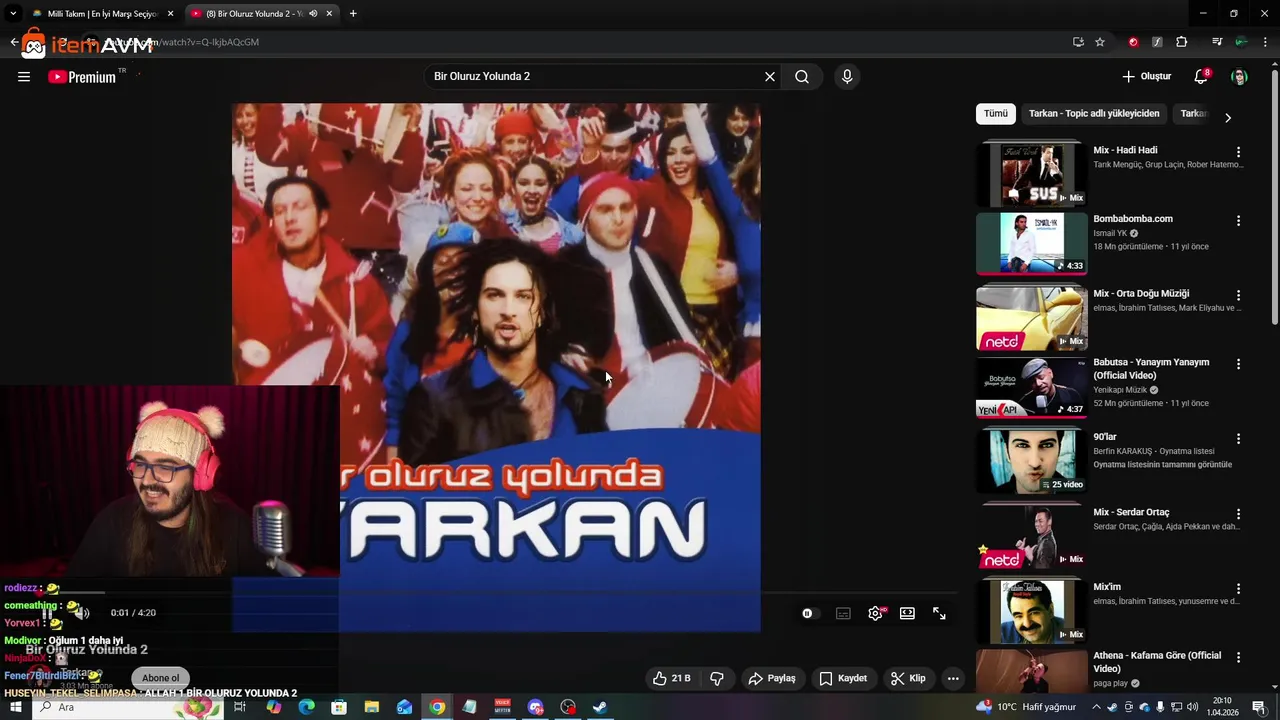
Task: Start voice search with the microphone
Action: [x=847, y=77]
